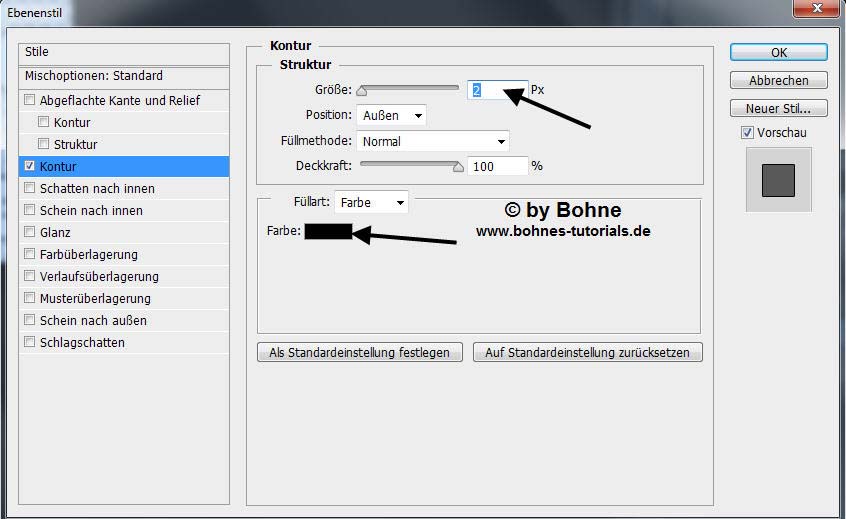This screenshot has height=519, width=846.
Task: Expand the Füllmethode dropdown
Action: pyautogui.click(x=433, y=142)
